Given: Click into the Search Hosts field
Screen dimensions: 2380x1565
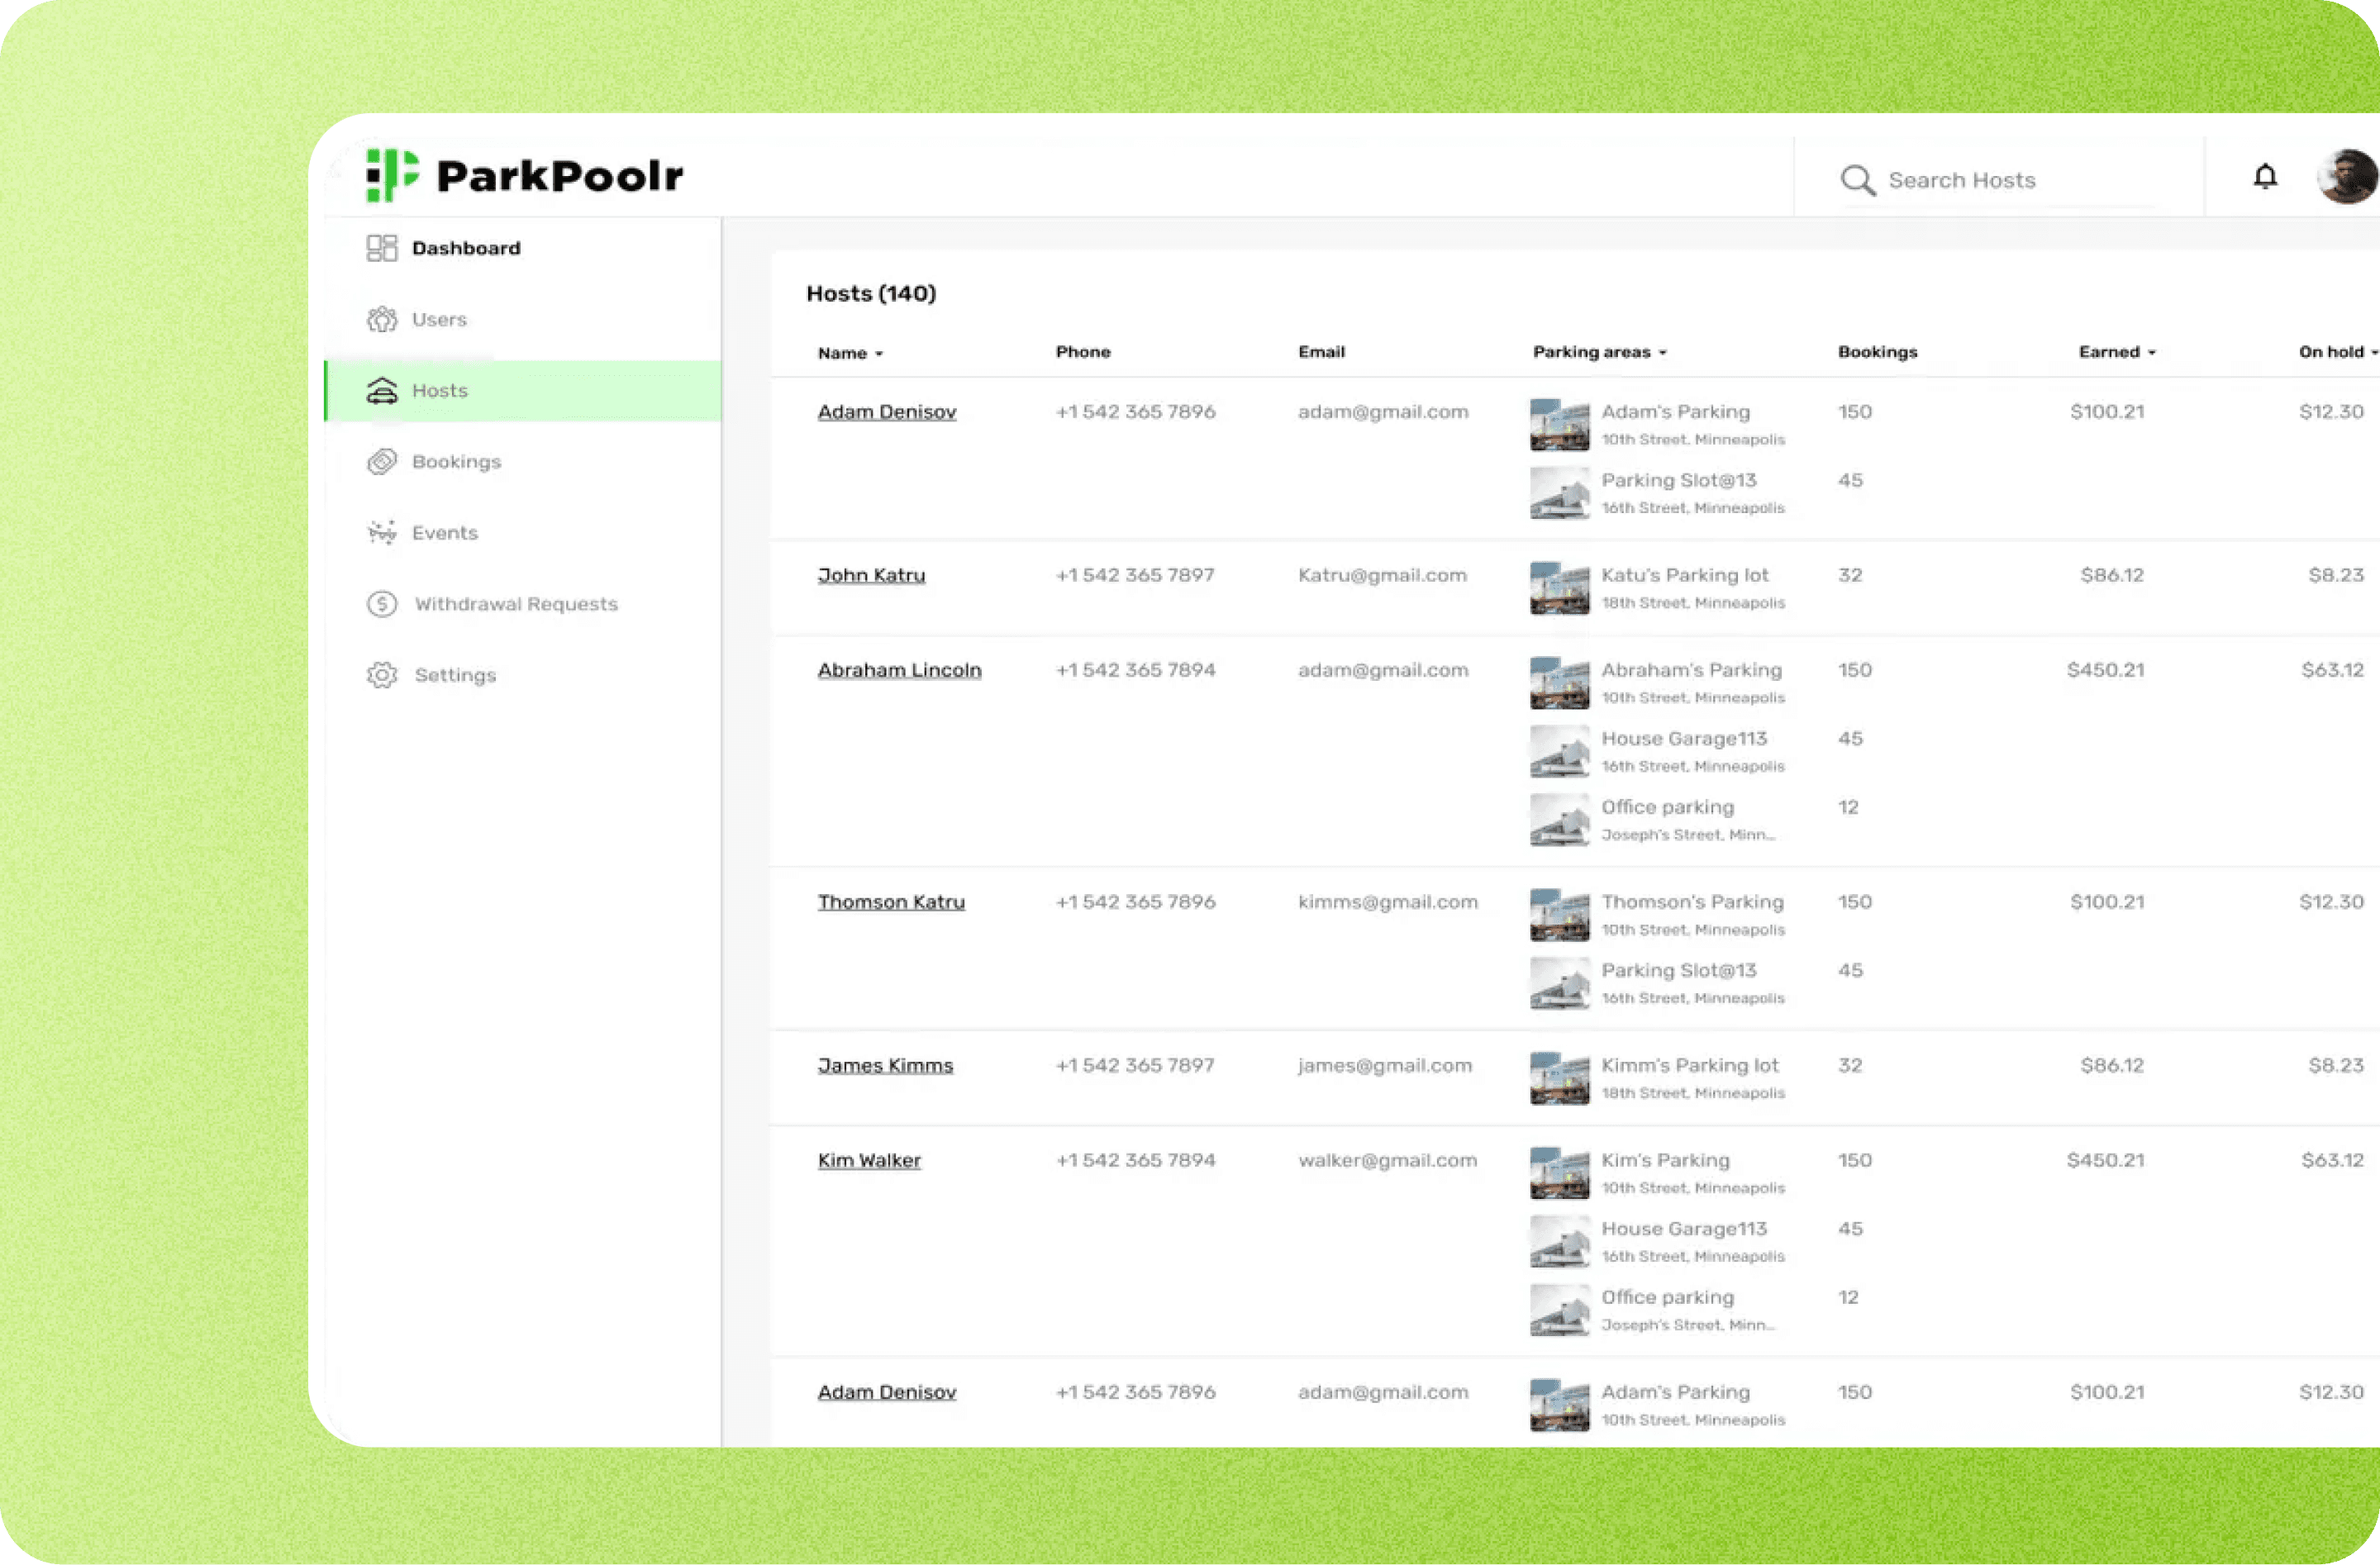Looking at the screenshot, I should coord(2010,180).
